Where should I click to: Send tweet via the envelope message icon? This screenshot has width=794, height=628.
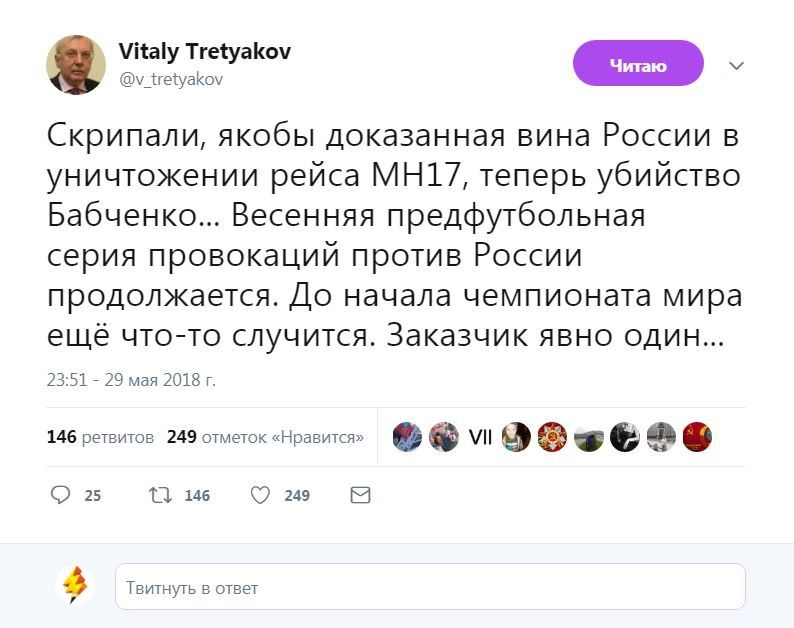pyautogui.click(x=361, y=495)
